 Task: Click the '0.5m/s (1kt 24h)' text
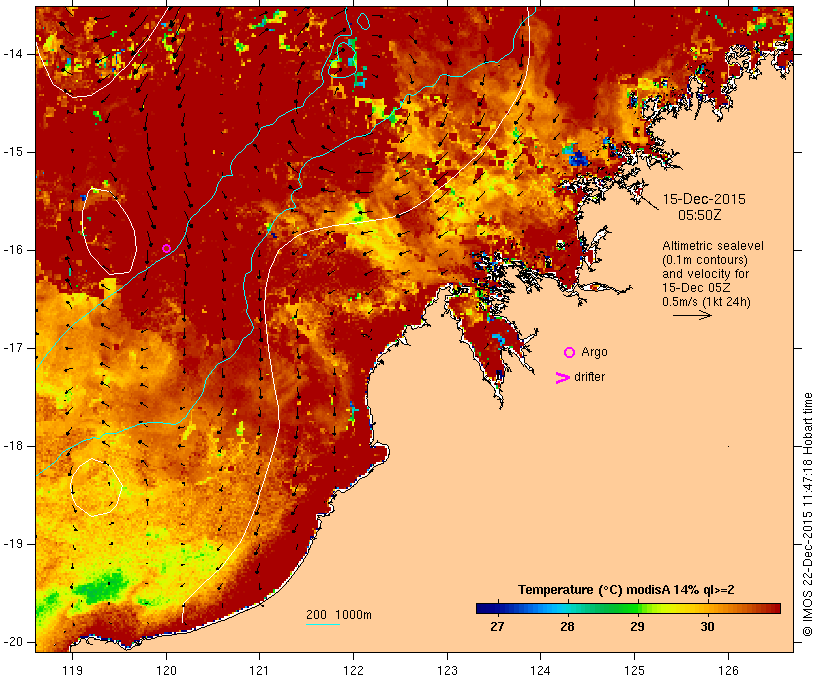[x=706, y=302]
